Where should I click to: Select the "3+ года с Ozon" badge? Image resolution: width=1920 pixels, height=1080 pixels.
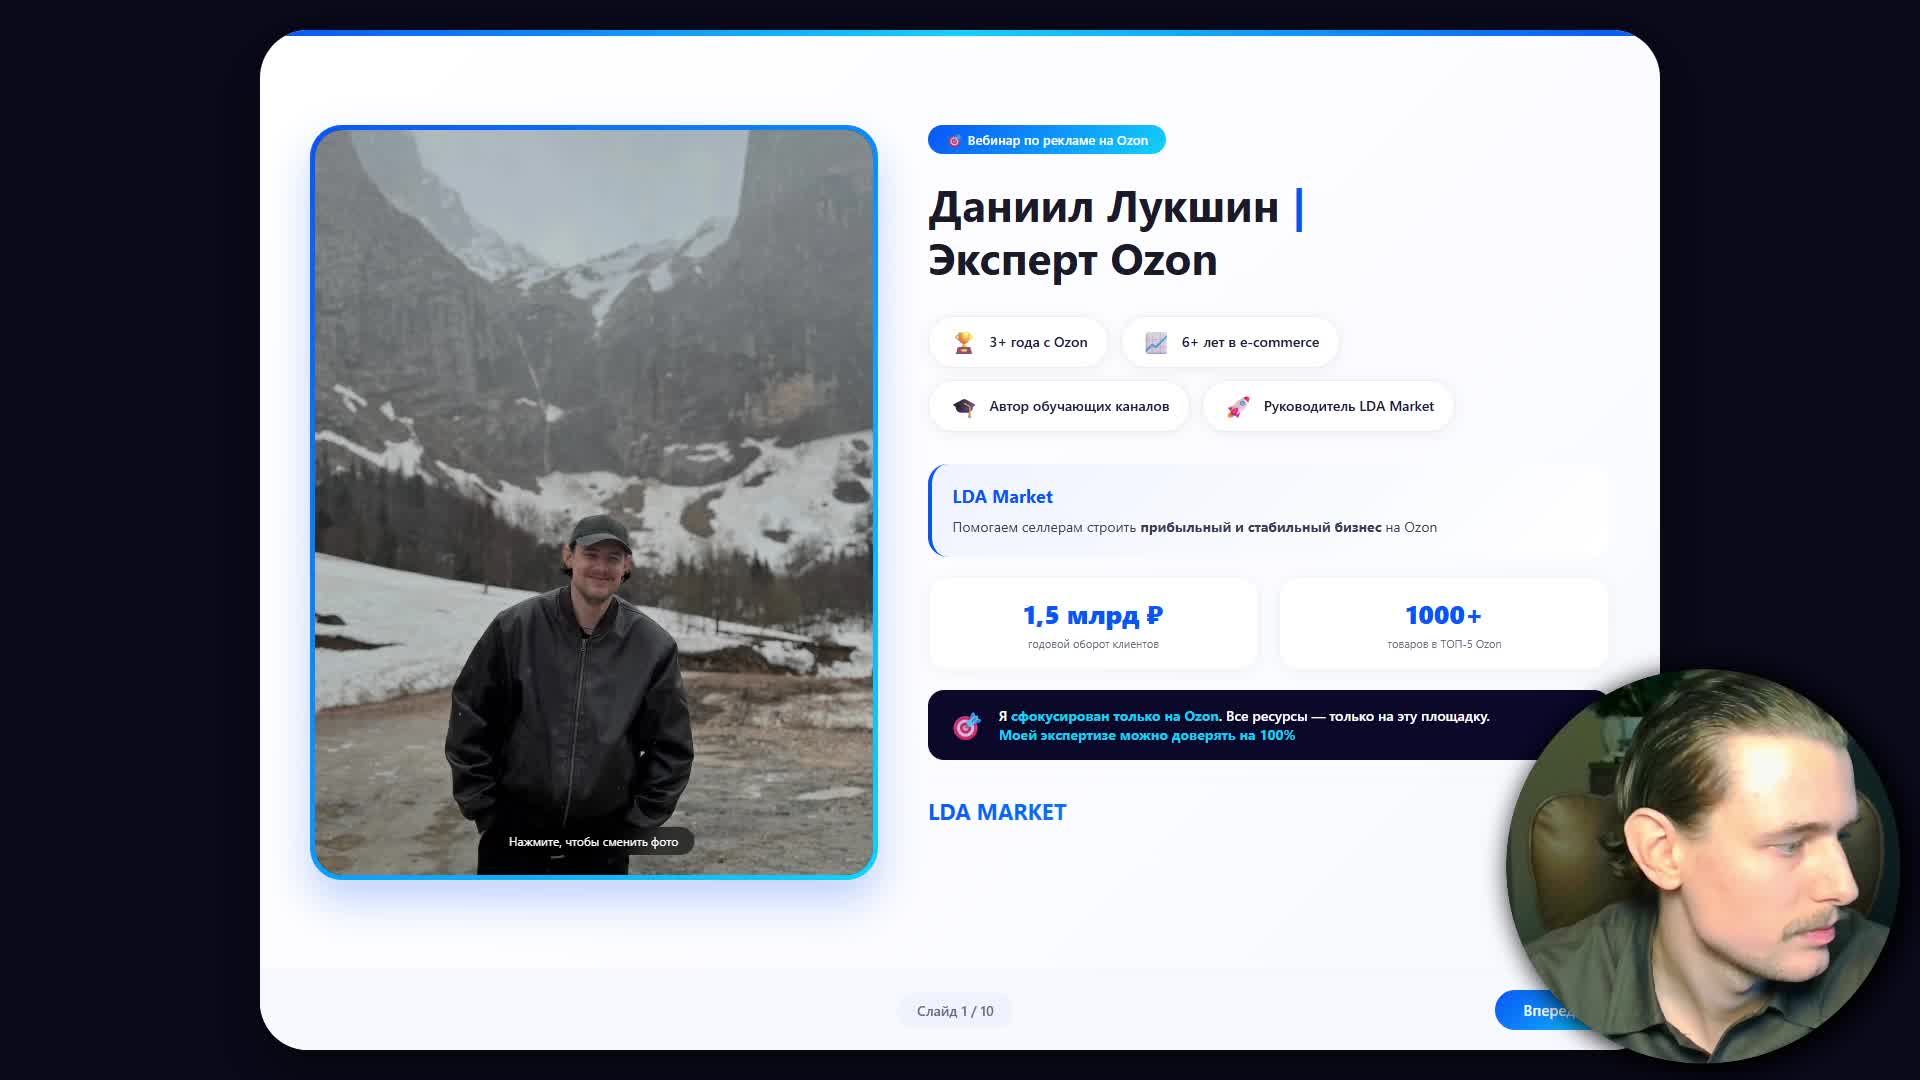[1017, 341]
